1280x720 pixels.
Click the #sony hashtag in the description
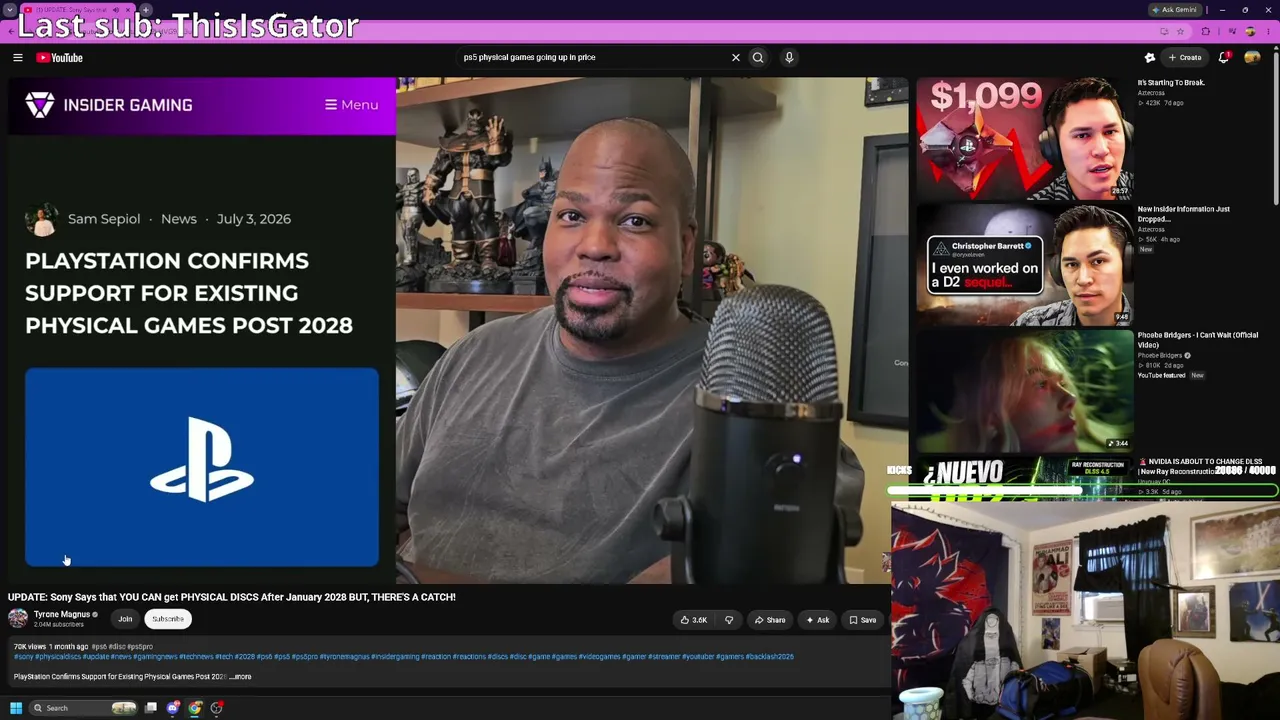[x=23, y=657]
